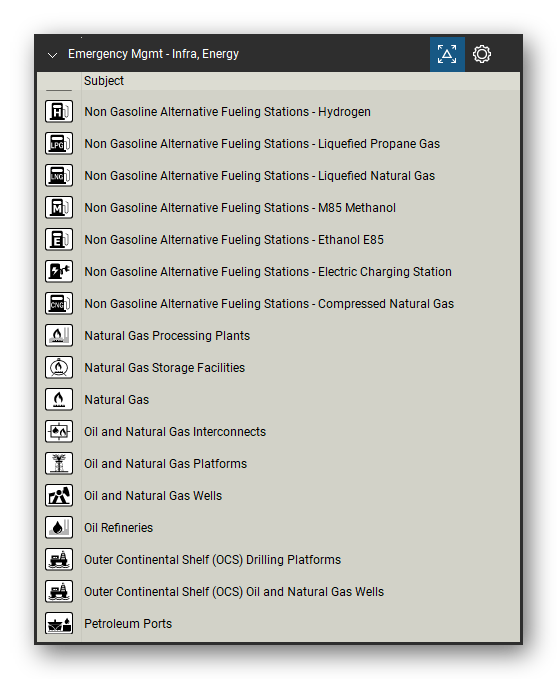Viewport: 557px width, 679px height.
Task: Select the M85 Methanol fueling station icon
Action: (59, 207)
